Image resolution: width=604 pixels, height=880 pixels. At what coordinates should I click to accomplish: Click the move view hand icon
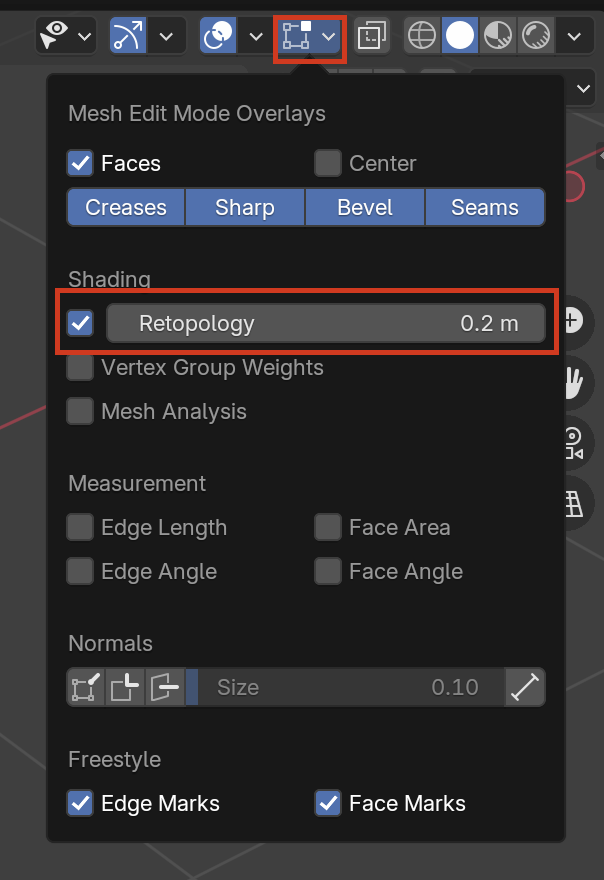589,383
